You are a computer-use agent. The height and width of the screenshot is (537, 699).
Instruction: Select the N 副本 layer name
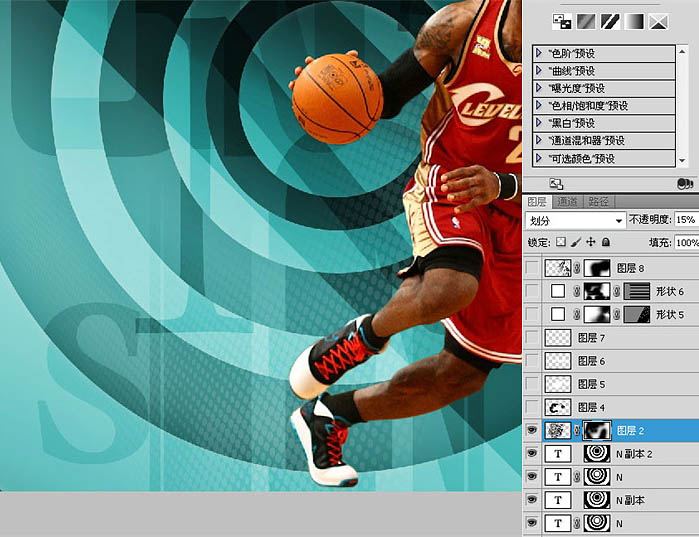pos(630,500)
